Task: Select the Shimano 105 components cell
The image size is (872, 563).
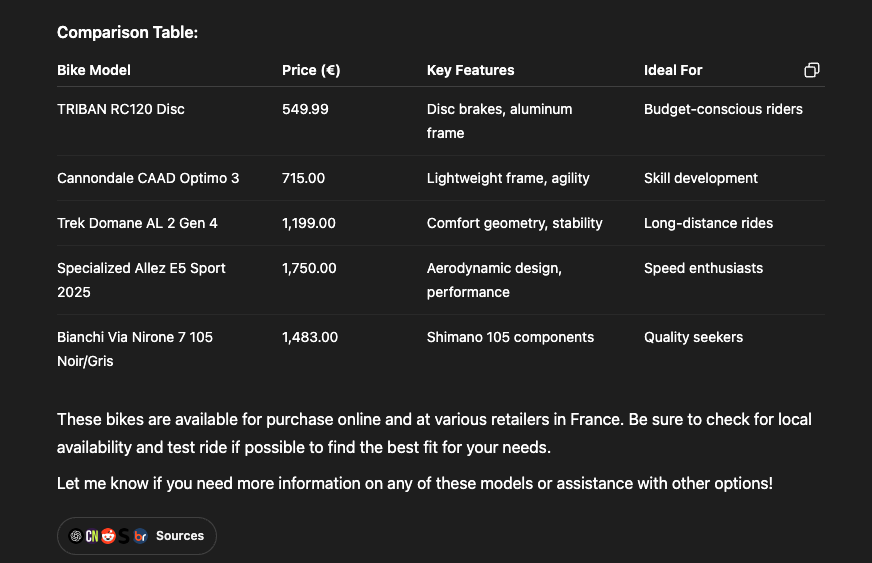Action: point(511,337)
